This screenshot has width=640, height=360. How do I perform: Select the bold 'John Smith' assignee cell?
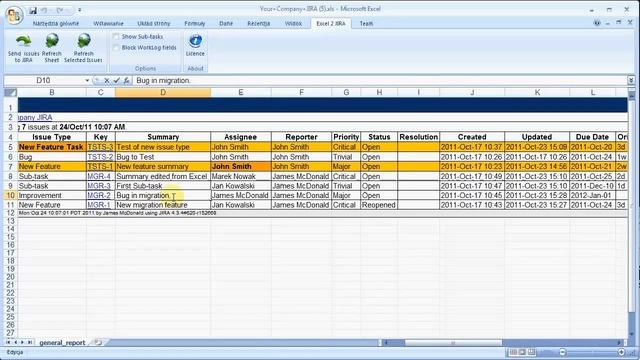(x=241, y=167)
